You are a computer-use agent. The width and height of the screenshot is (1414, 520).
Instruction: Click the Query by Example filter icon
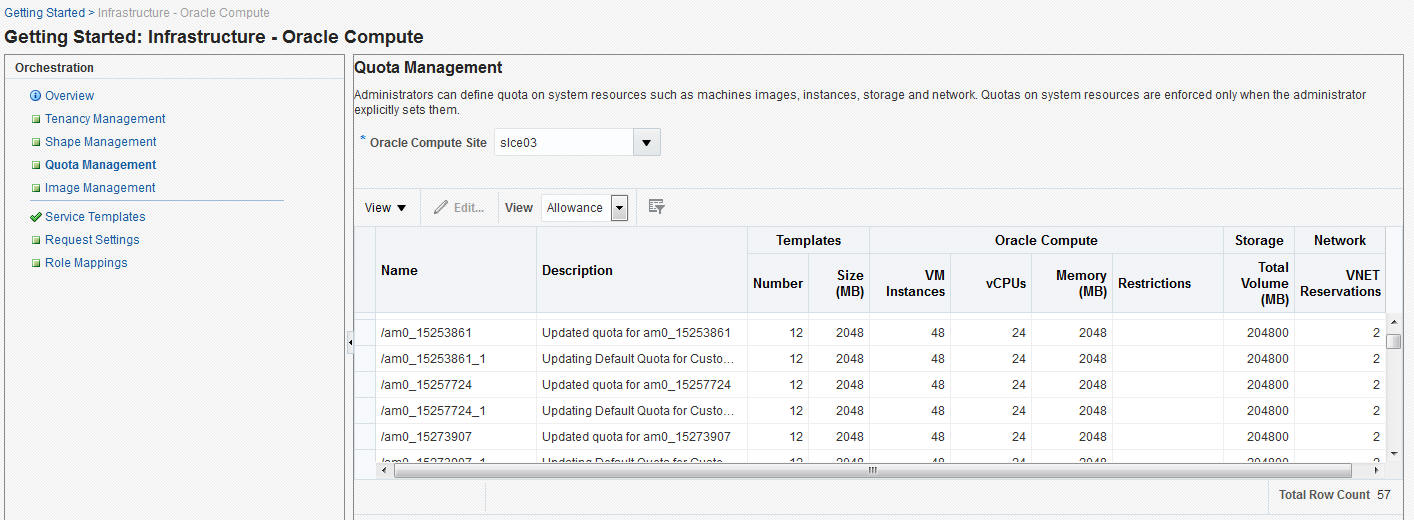point(656,207)
